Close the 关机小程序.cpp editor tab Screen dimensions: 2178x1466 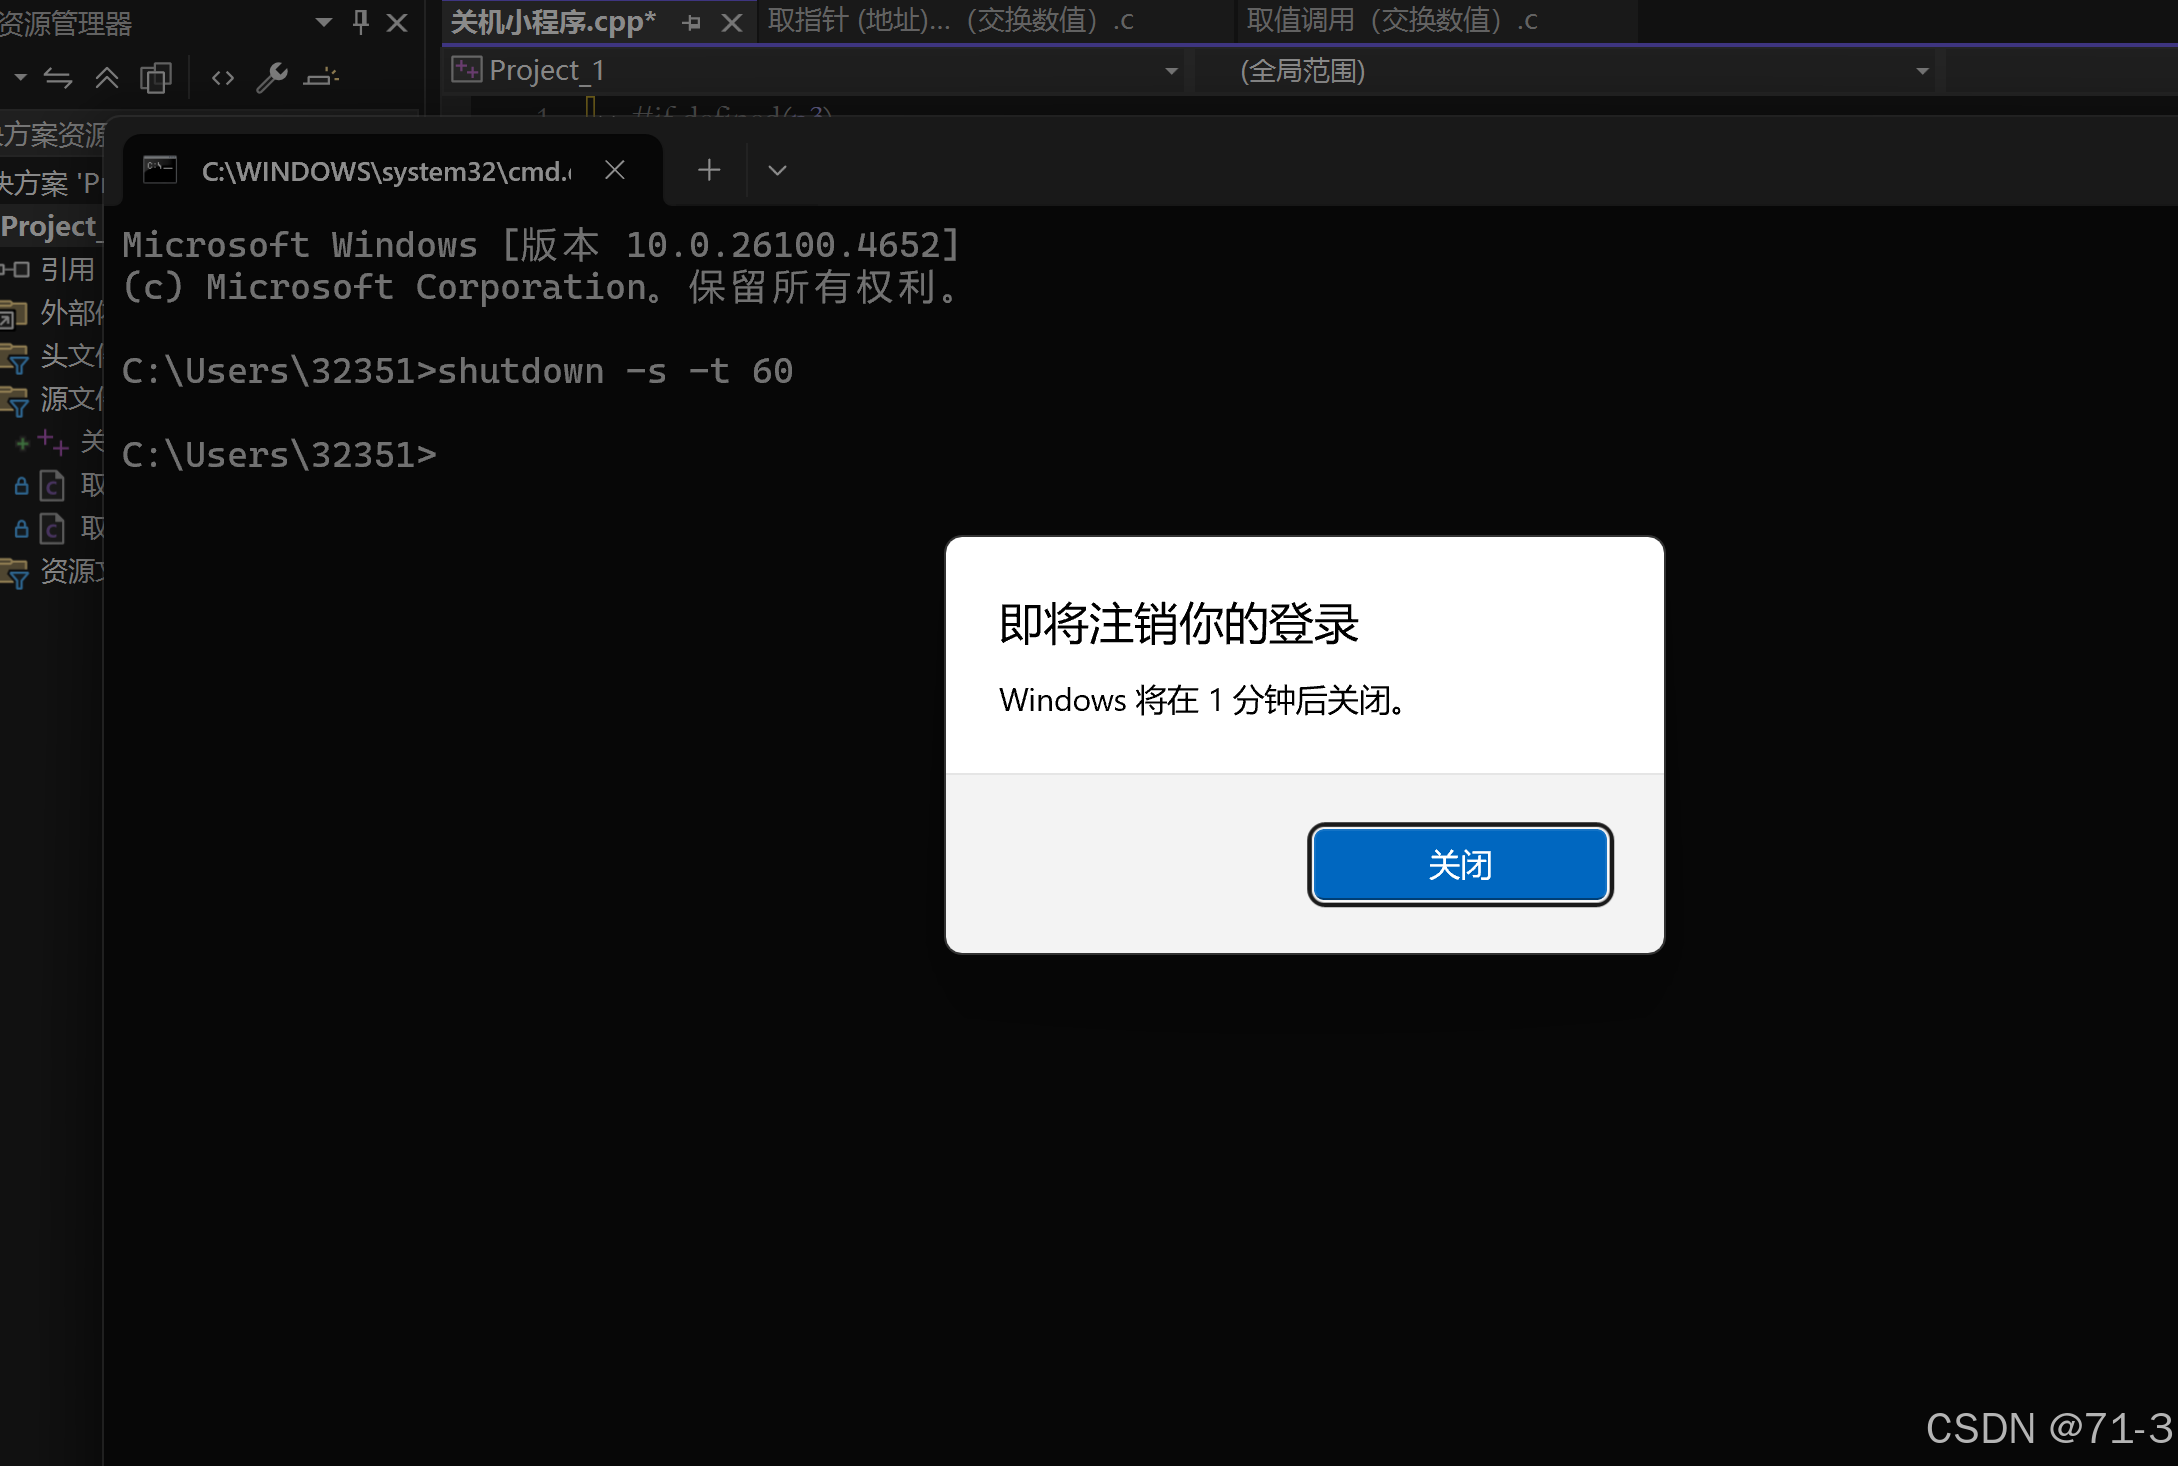pyautogui.click(x=732, y=22)
